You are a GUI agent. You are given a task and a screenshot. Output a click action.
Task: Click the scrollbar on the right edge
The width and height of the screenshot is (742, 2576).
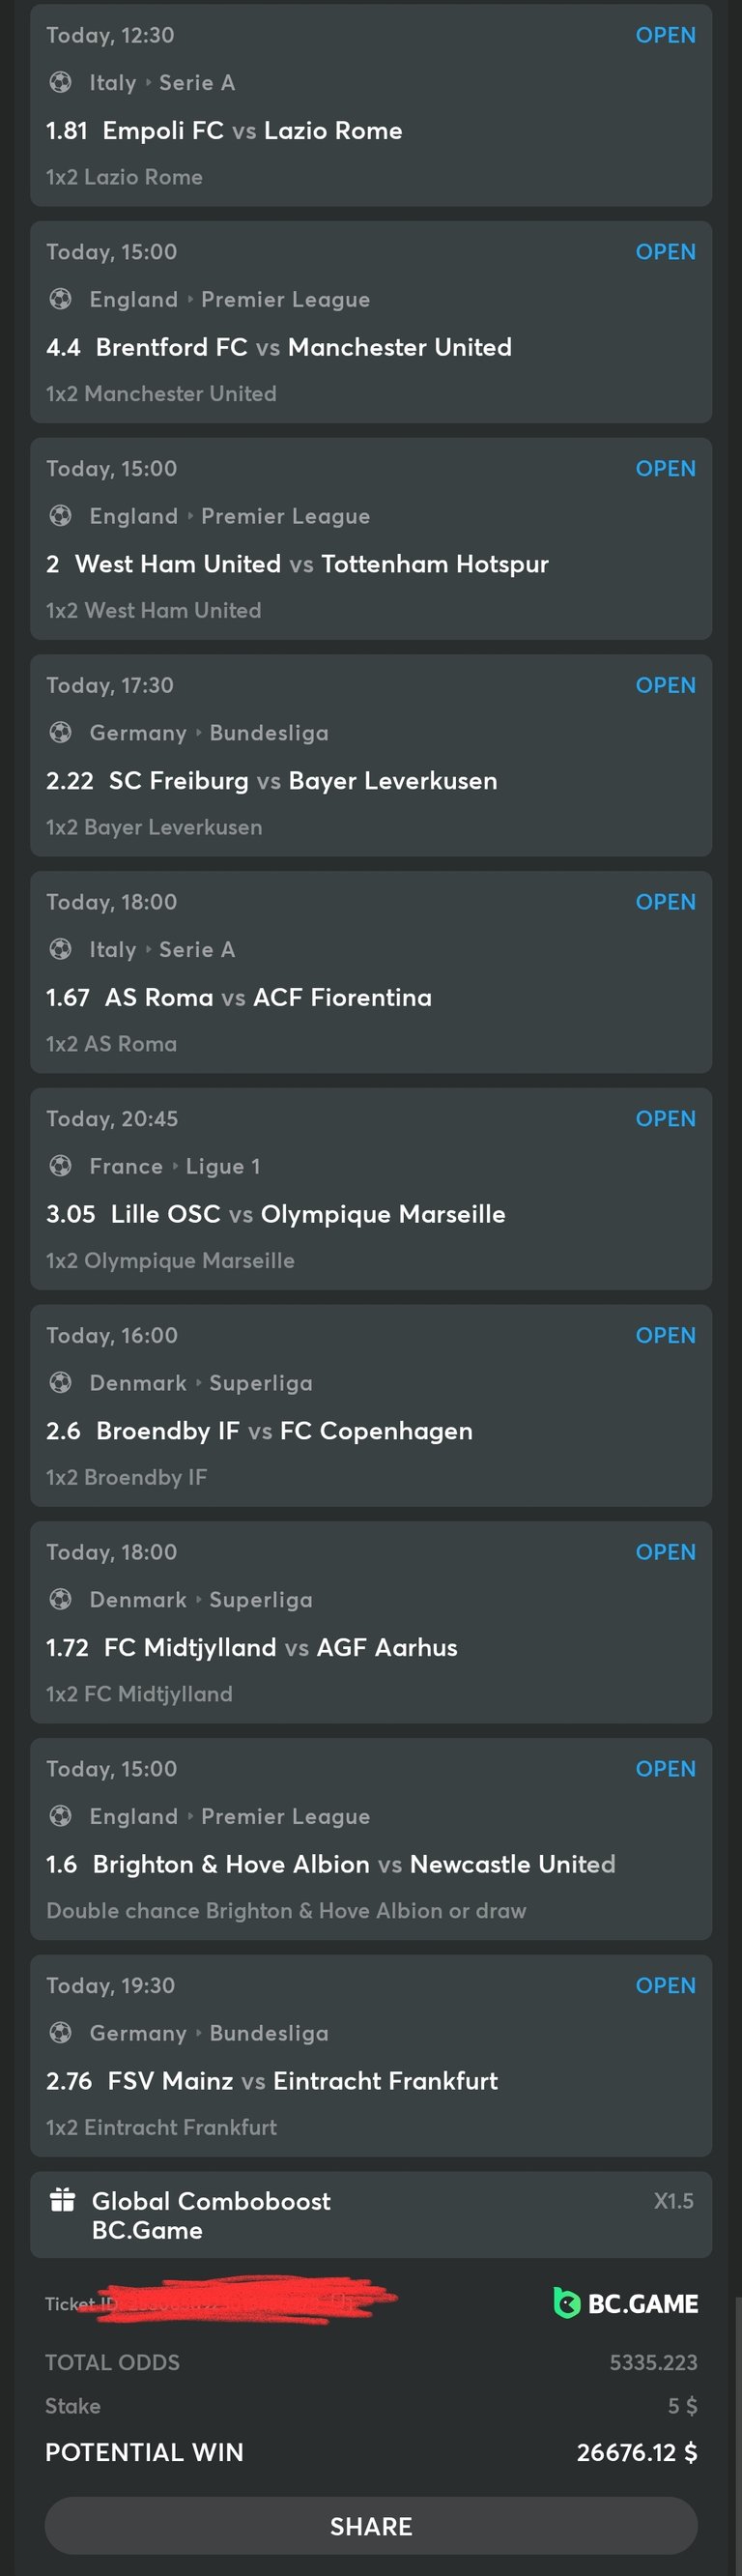click(738, 2436)
